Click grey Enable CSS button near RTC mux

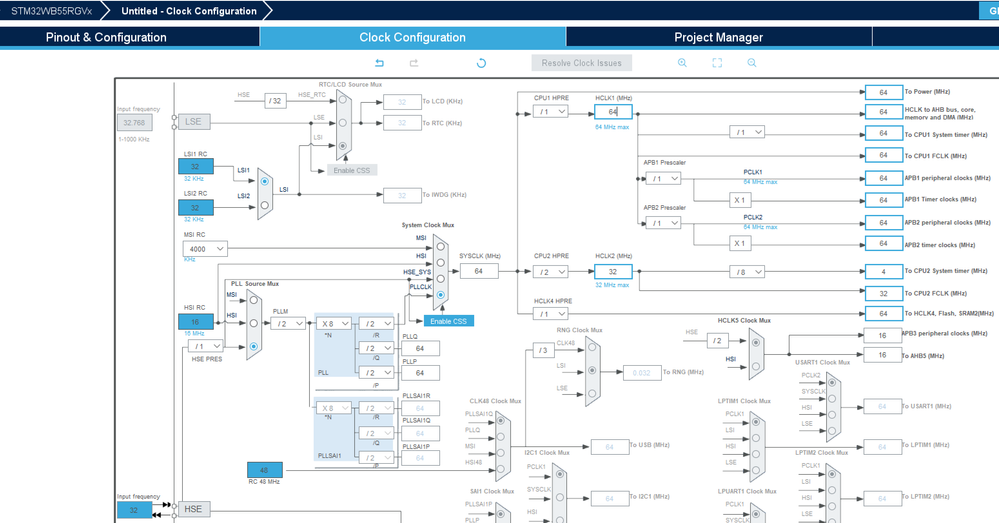(x=352, y=170)
